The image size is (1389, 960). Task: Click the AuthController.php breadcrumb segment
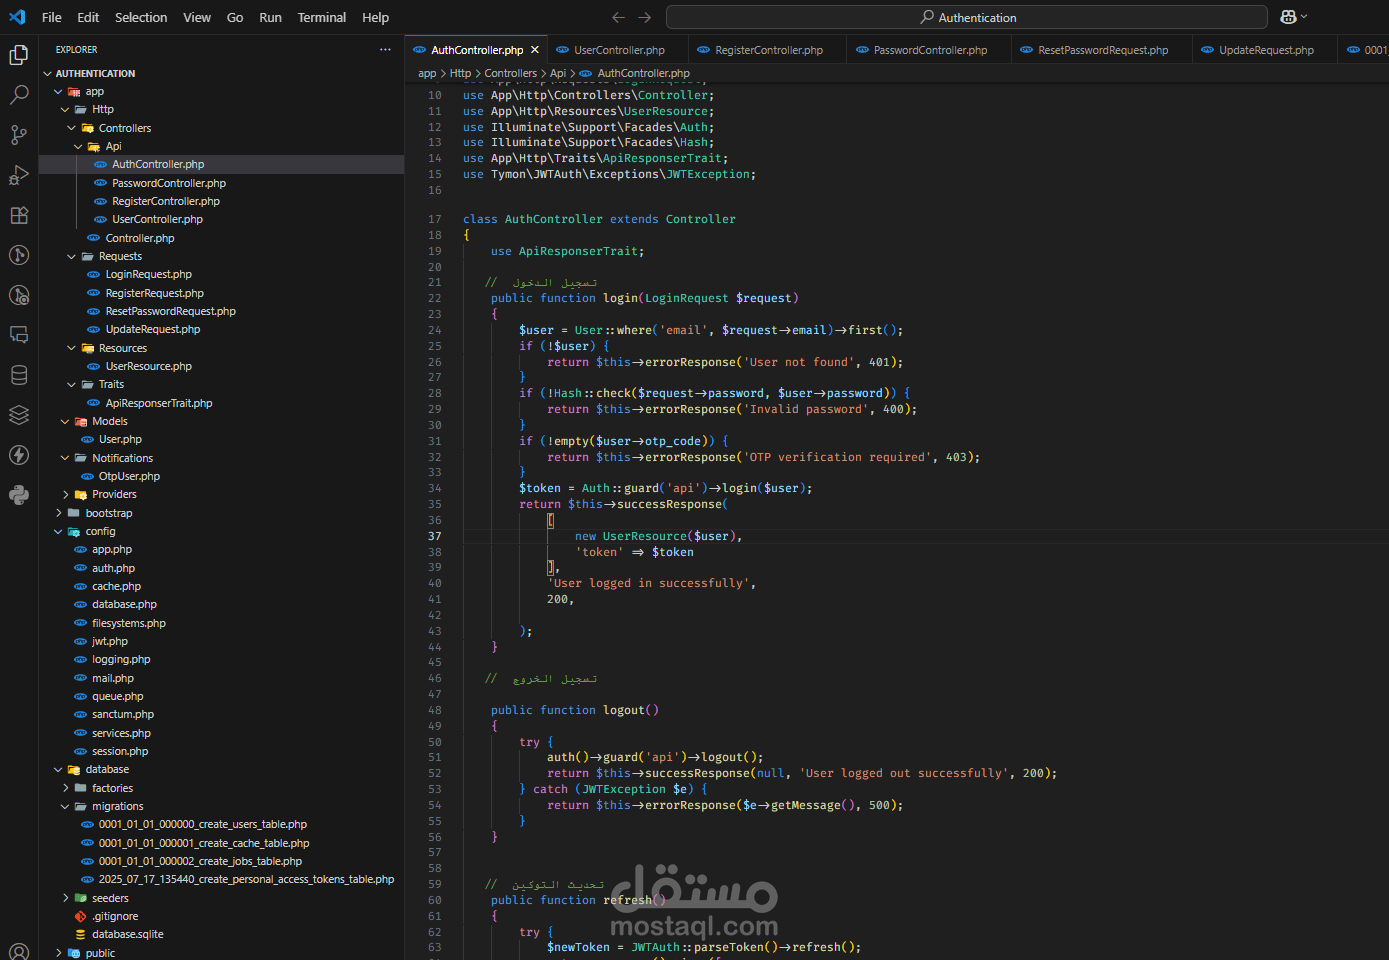(x=643, y=73)
